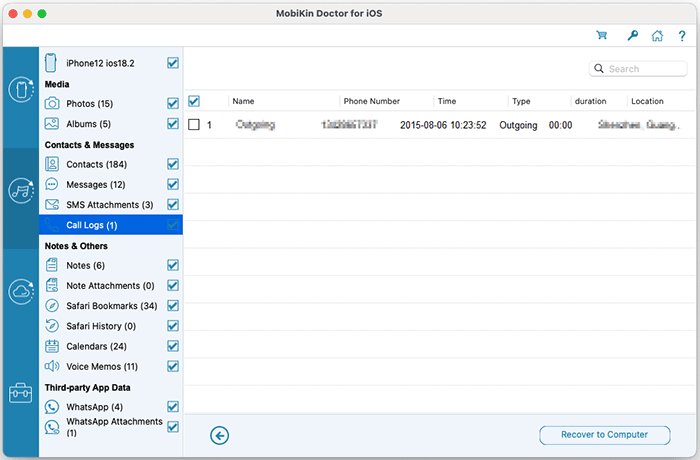
Task: Open the shopping cart purchase icon
Action: [x=601, y=35]
